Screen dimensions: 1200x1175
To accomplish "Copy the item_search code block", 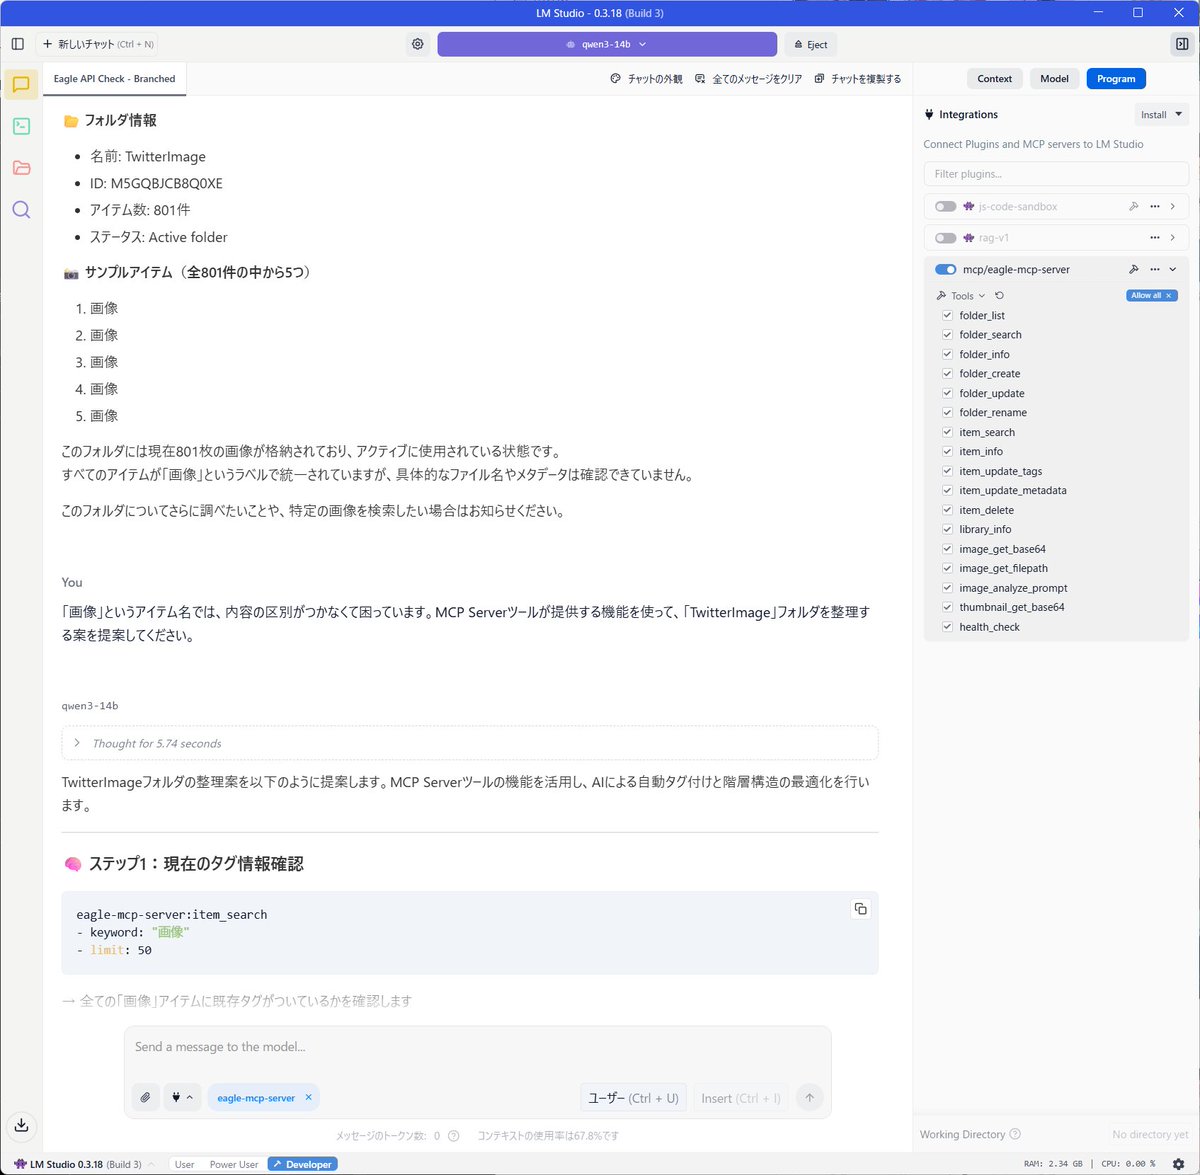I will (860, 909).
